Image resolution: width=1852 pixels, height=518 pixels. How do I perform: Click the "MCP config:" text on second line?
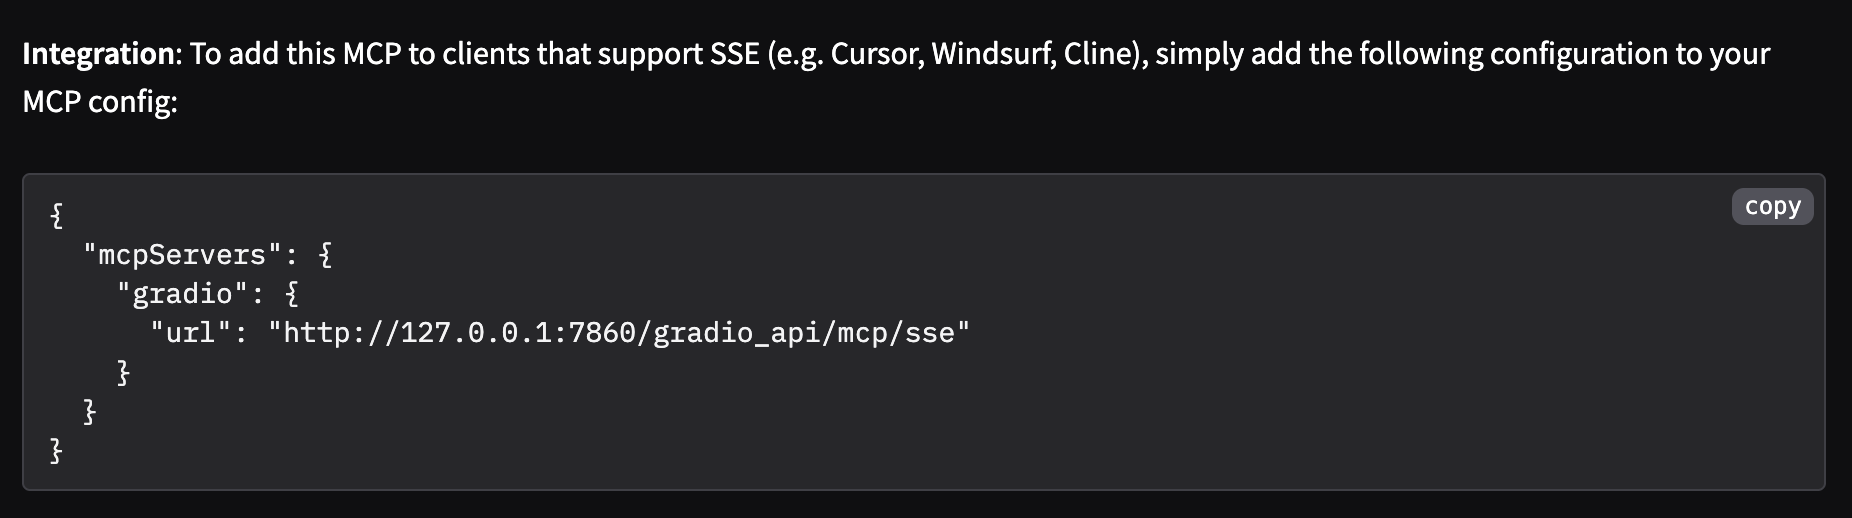100,101
